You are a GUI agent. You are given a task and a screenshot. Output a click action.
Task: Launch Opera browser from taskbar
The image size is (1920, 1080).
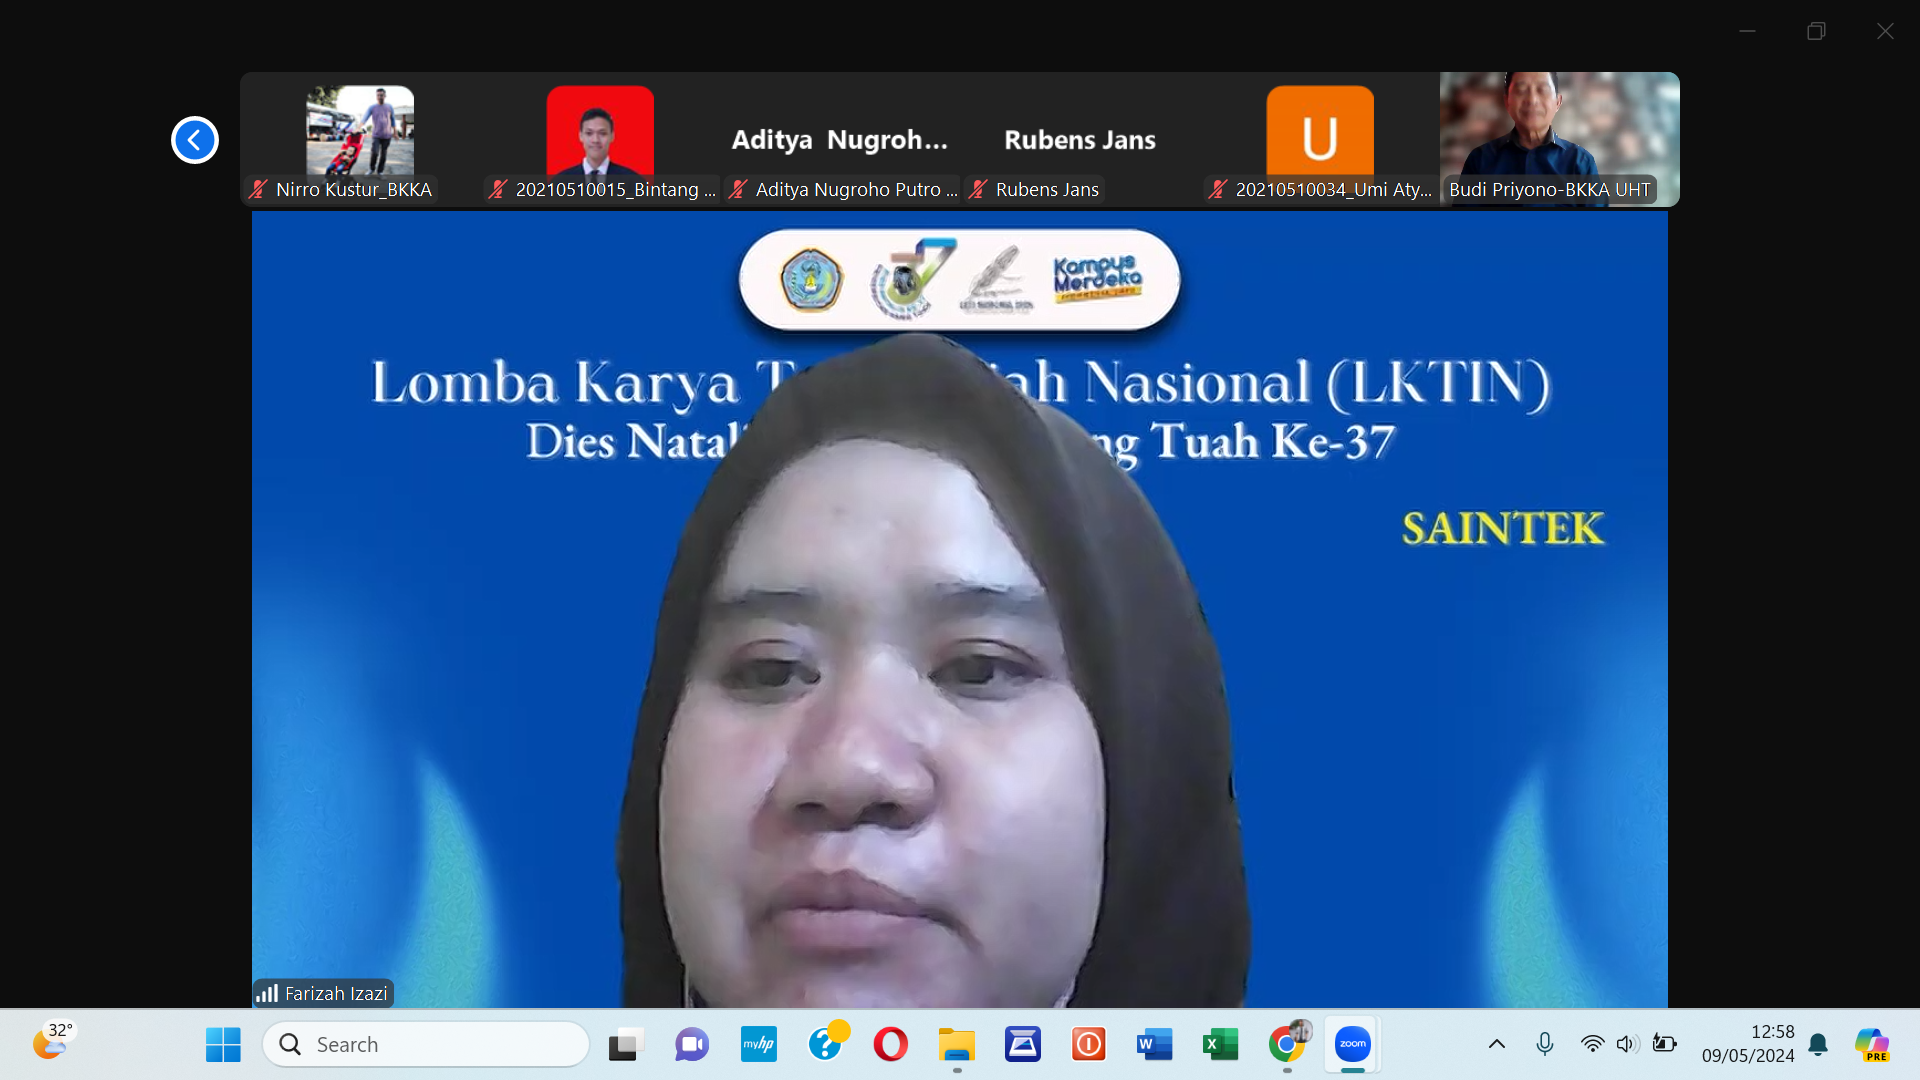890,1044
